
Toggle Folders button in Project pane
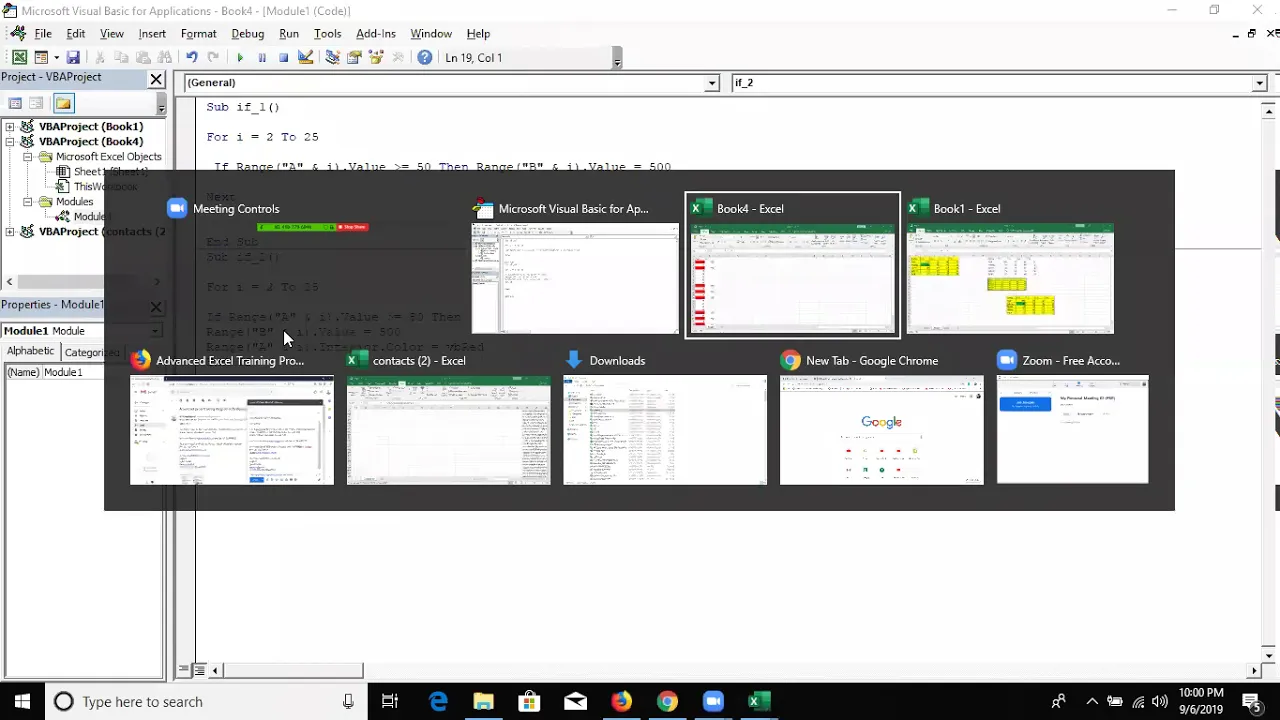[63, 103]
